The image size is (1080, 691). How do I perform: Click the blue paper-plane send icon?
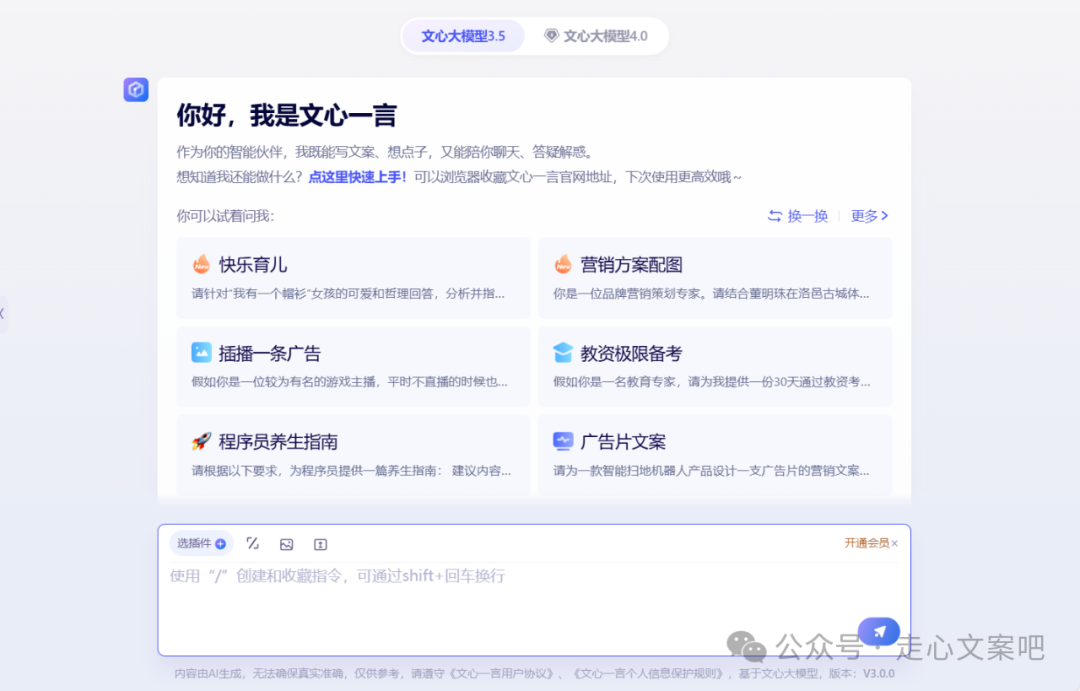878,631
